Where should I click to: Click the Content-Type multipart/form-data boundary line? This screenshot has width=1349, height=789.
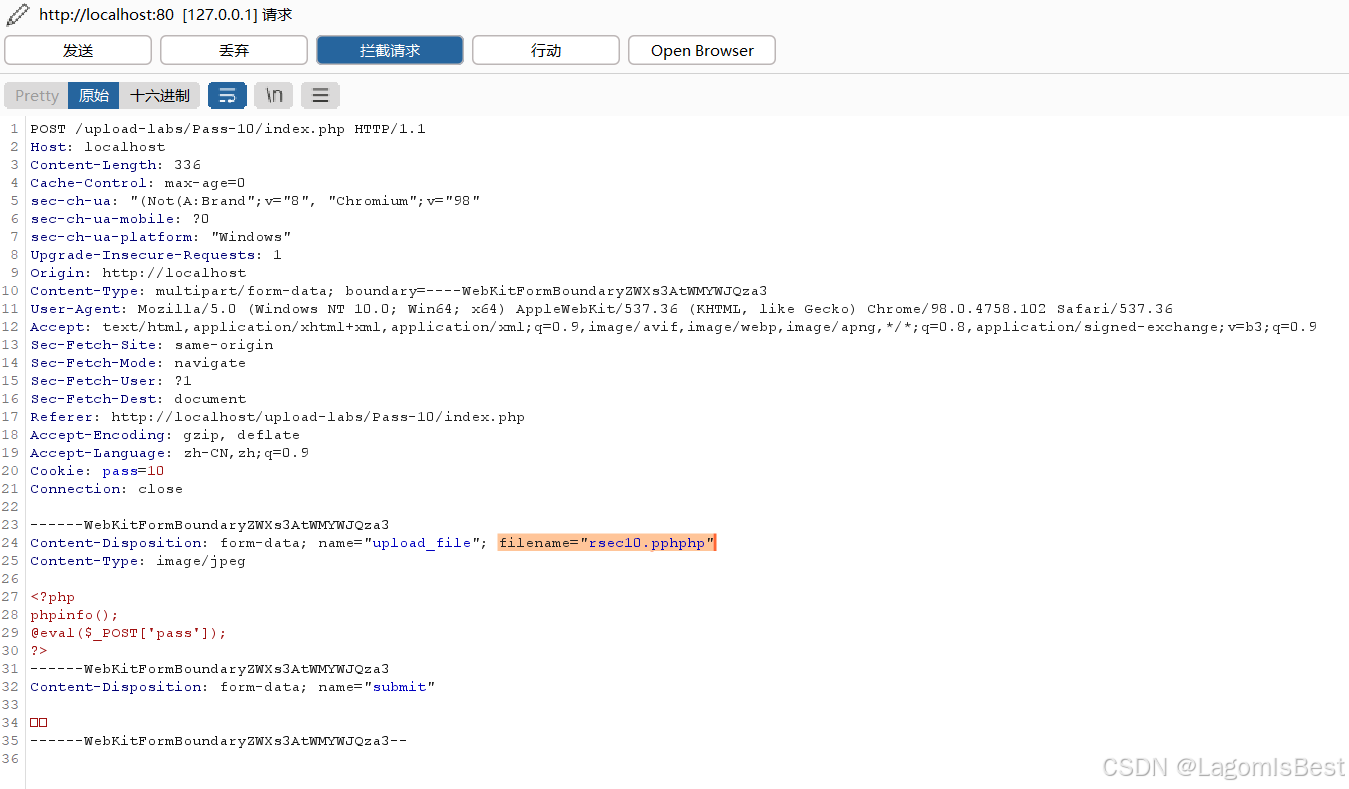pyautogui.click(x=399, y=291)
